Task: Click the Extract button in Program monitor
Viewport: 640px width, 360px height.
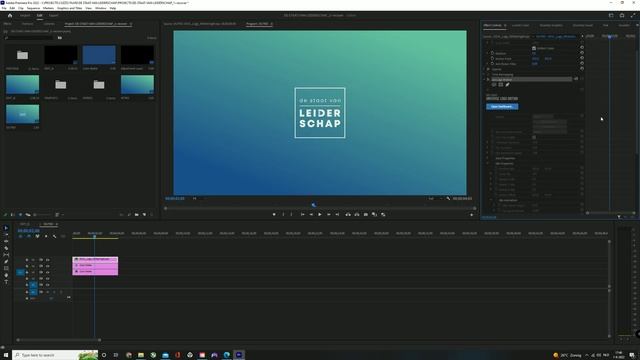Action: (357, 214)
